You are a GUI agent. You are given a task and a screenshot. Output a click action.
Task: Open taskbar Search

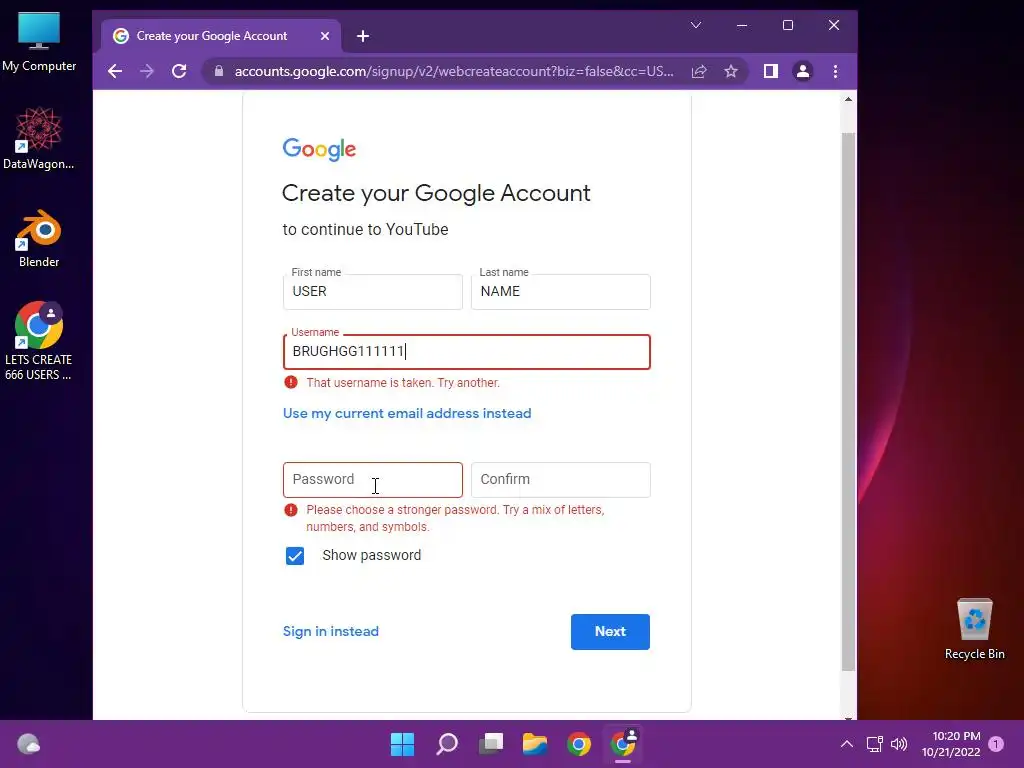click(x=447, y=744)
